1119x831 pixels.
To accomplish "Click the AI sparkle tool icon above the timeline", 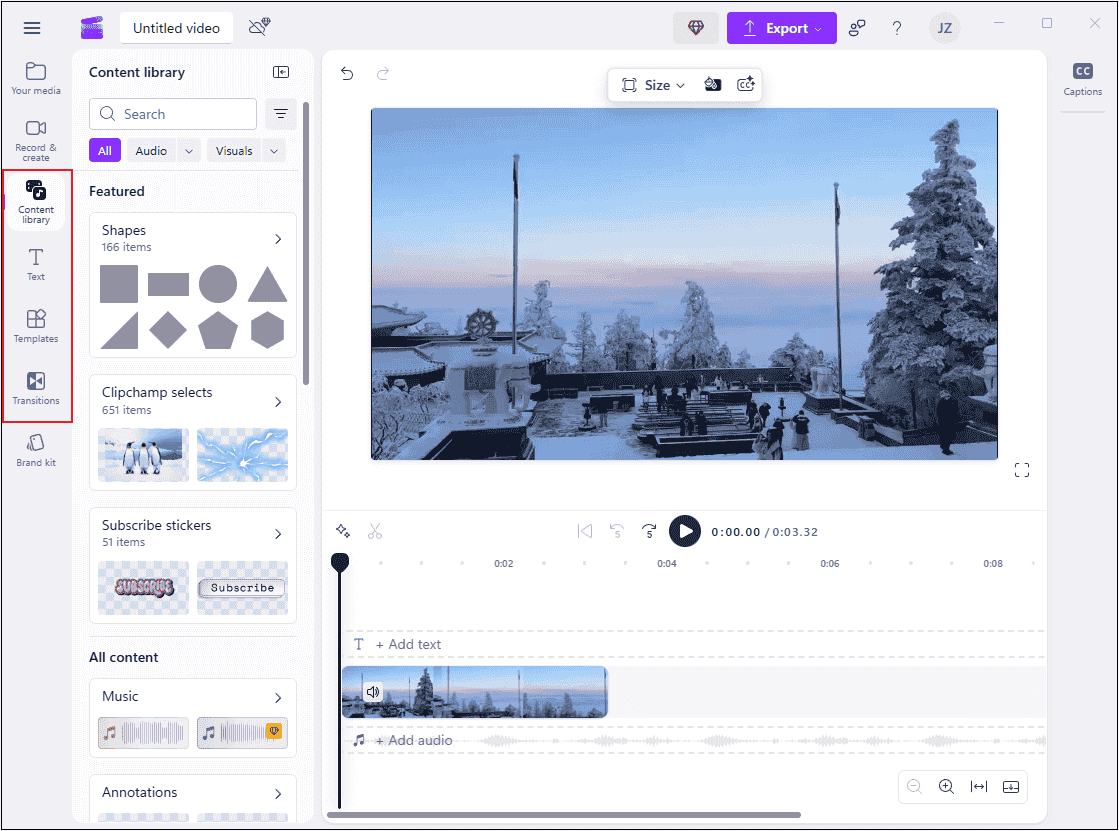I will pyautogui.click(x=343, y=531).
